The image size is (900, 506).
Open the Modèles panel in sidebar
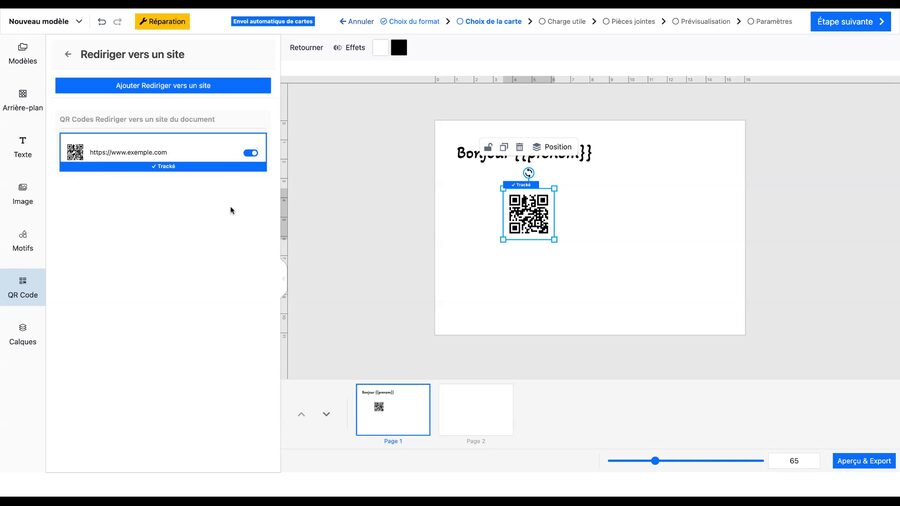pyautogui.click(x=22, y=54)
